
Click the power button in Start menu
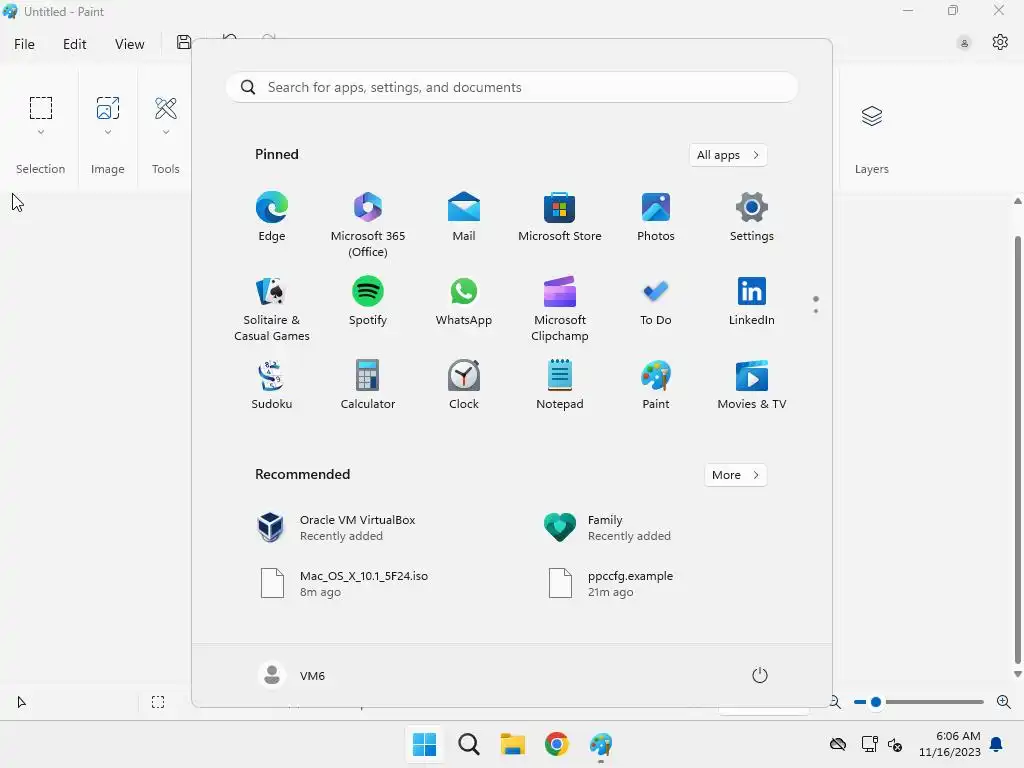pos(760,675)
